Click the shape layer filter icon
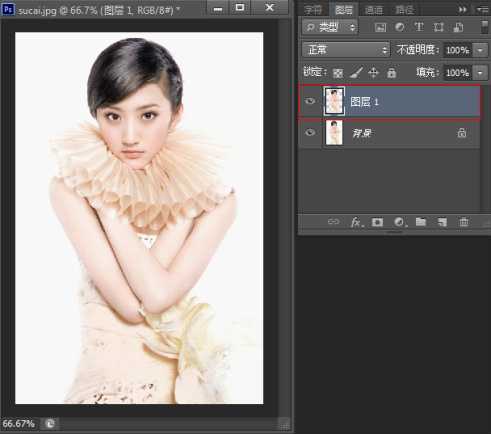This screenshot has height=434, width=491. [x=438, y=27]
